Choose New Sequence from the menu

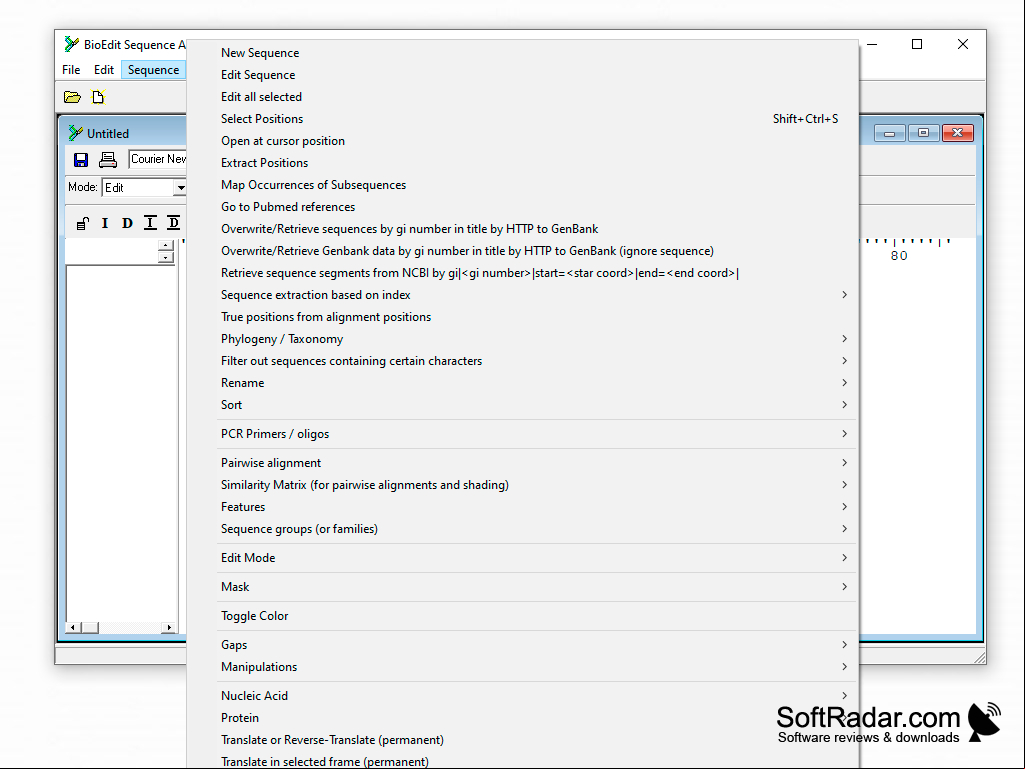[x=522, y=53]
